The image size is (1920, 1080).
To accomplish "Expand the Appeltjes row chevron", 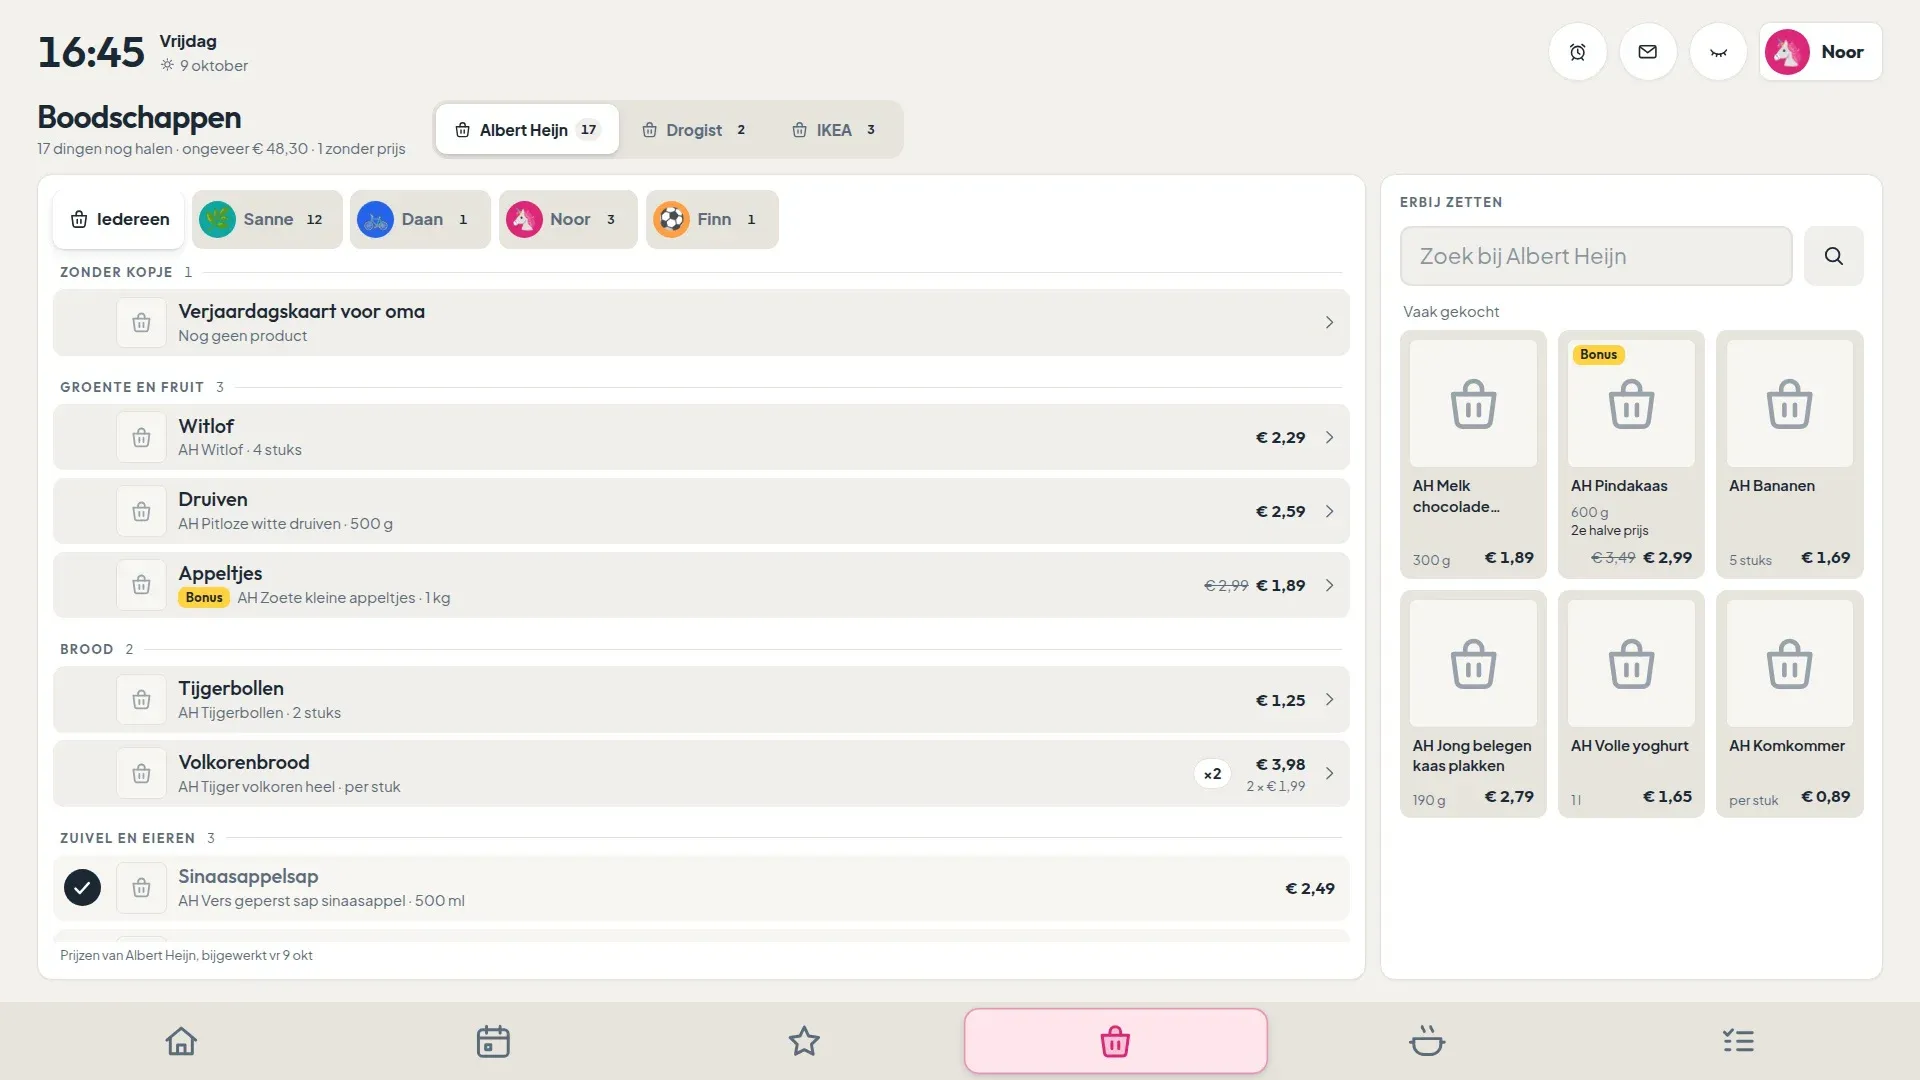I will click(x=1329, y=585).
